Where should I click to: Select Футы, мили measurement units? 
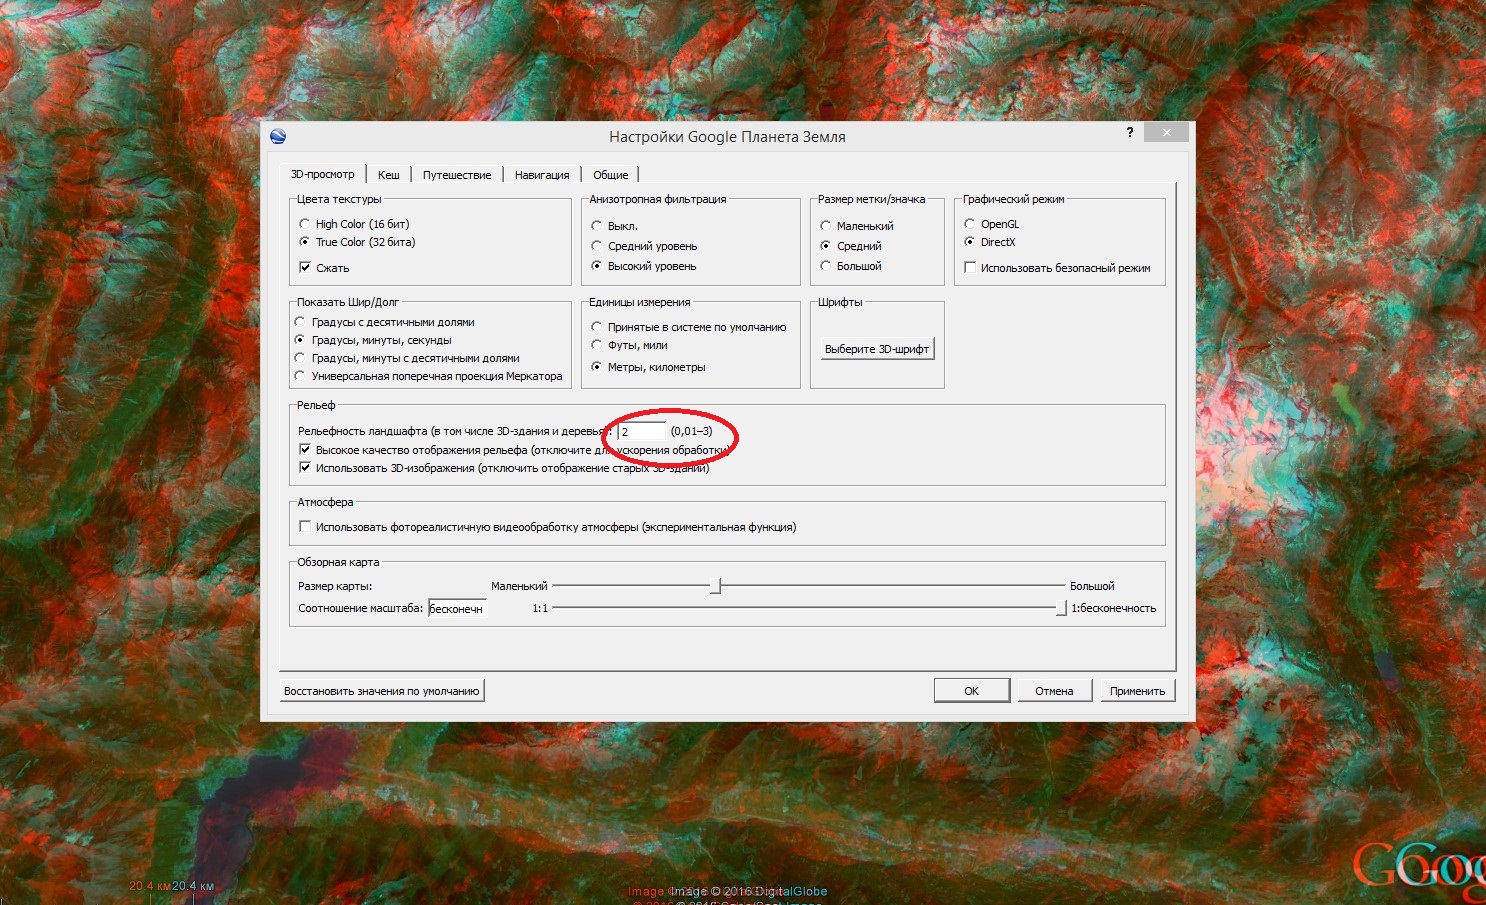pyautogui.click(x=597, y=345)
